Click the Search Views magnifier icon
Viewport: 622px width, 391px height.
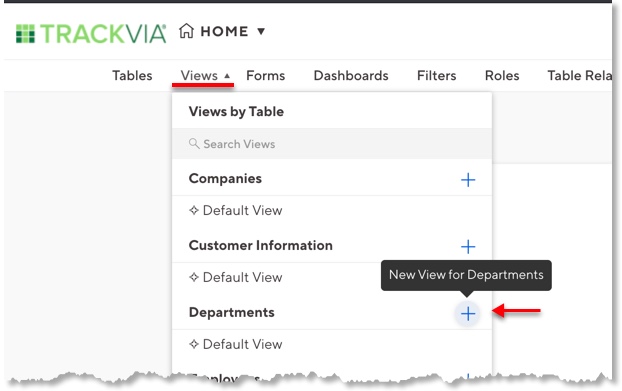point(194,144)
